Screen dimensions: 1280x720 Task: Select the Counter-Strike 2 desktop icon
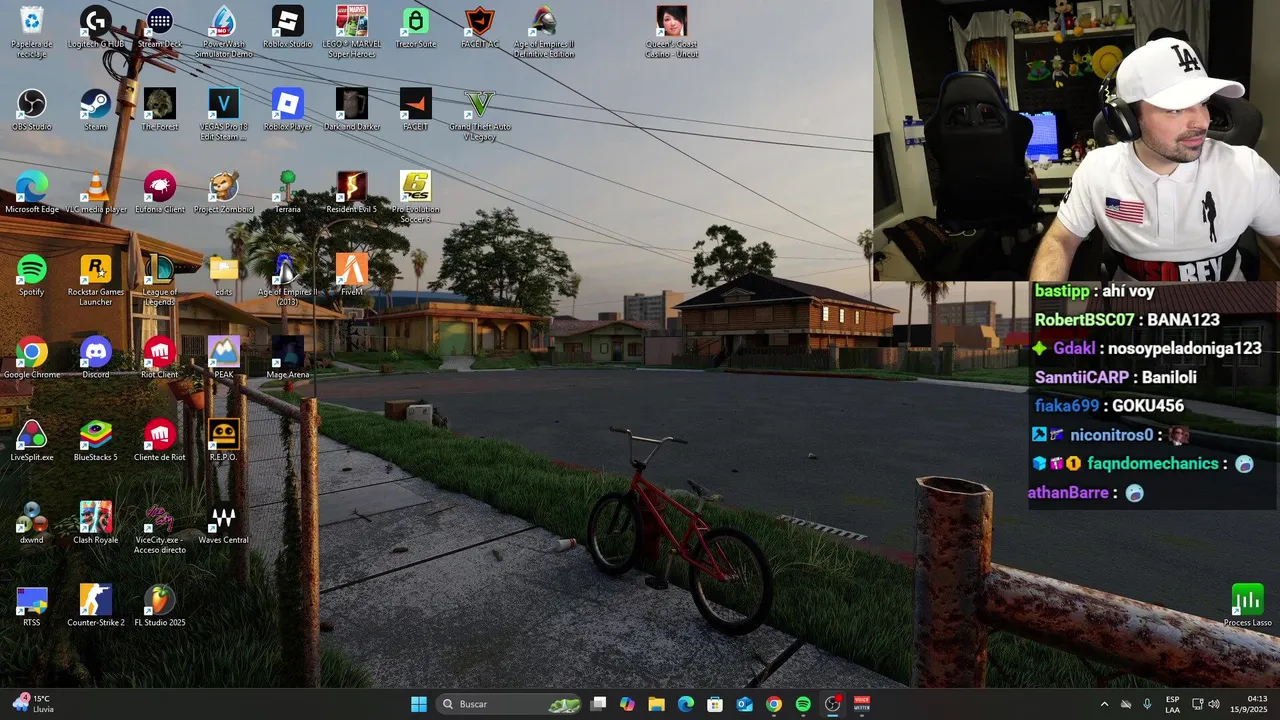[96, 605]
